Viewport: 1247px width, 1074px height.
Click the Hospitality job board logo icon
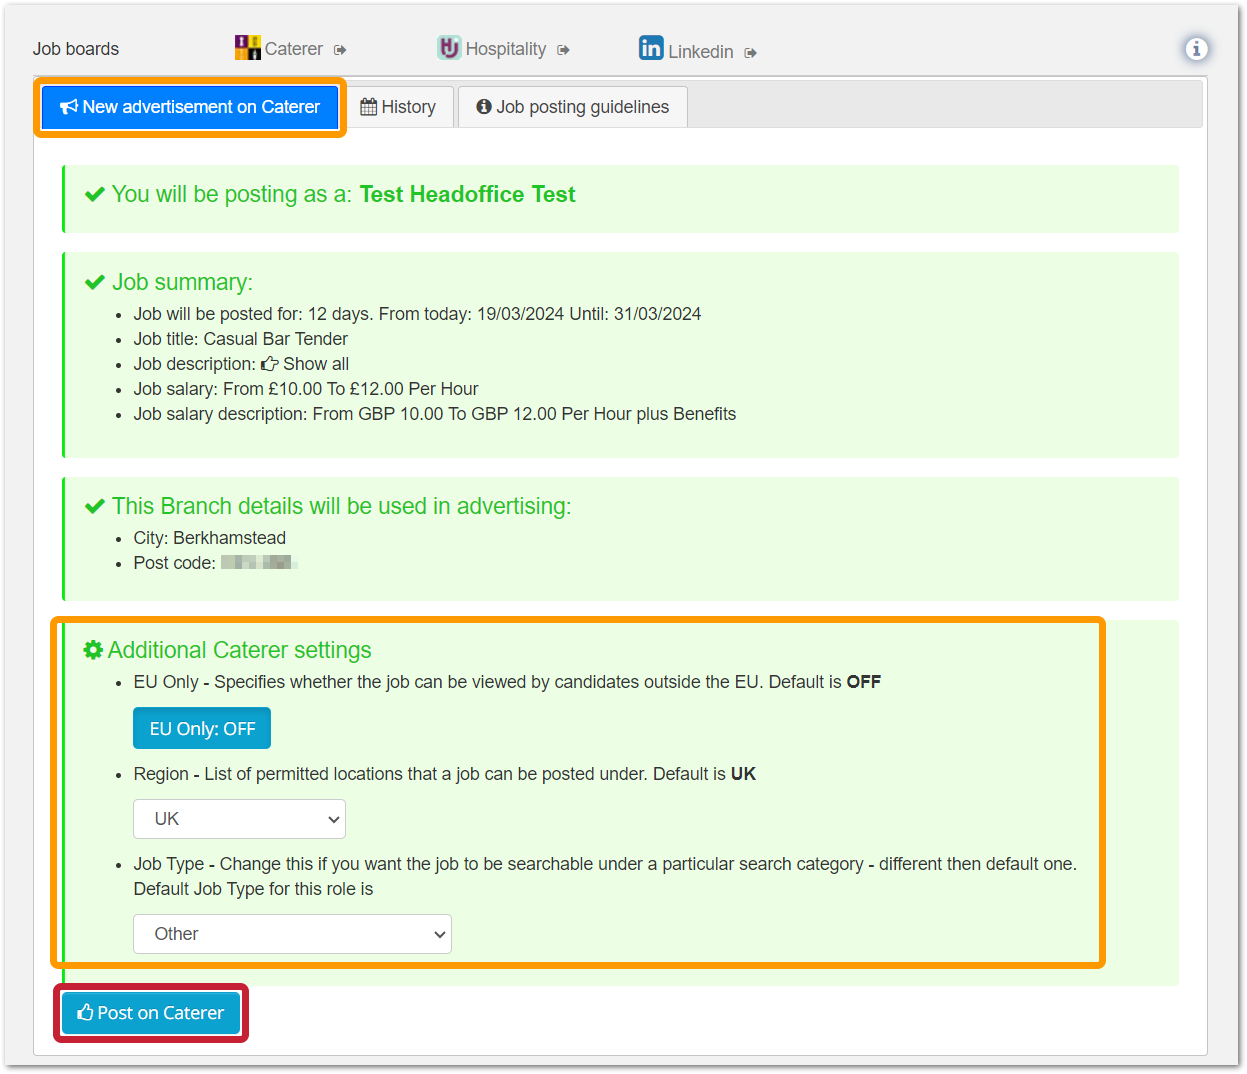pyautogui.click(x=449, y=48)
